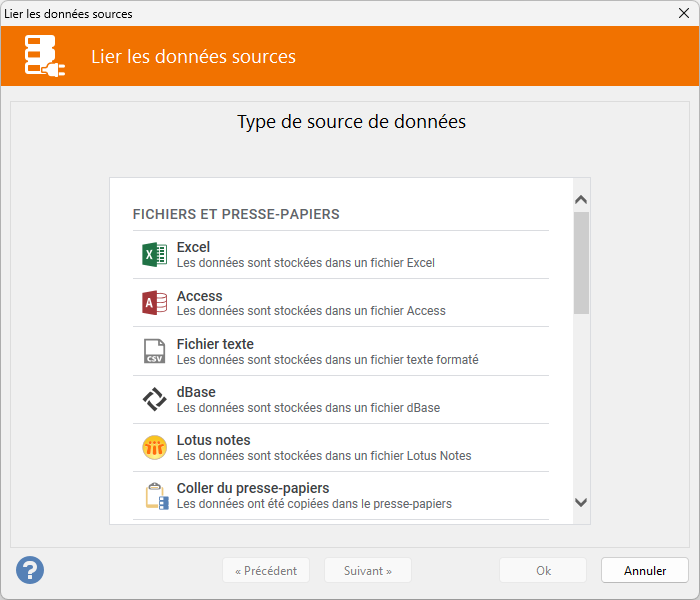Click the red Access database icon
700x600 pixels.
[x=154, y=303]
